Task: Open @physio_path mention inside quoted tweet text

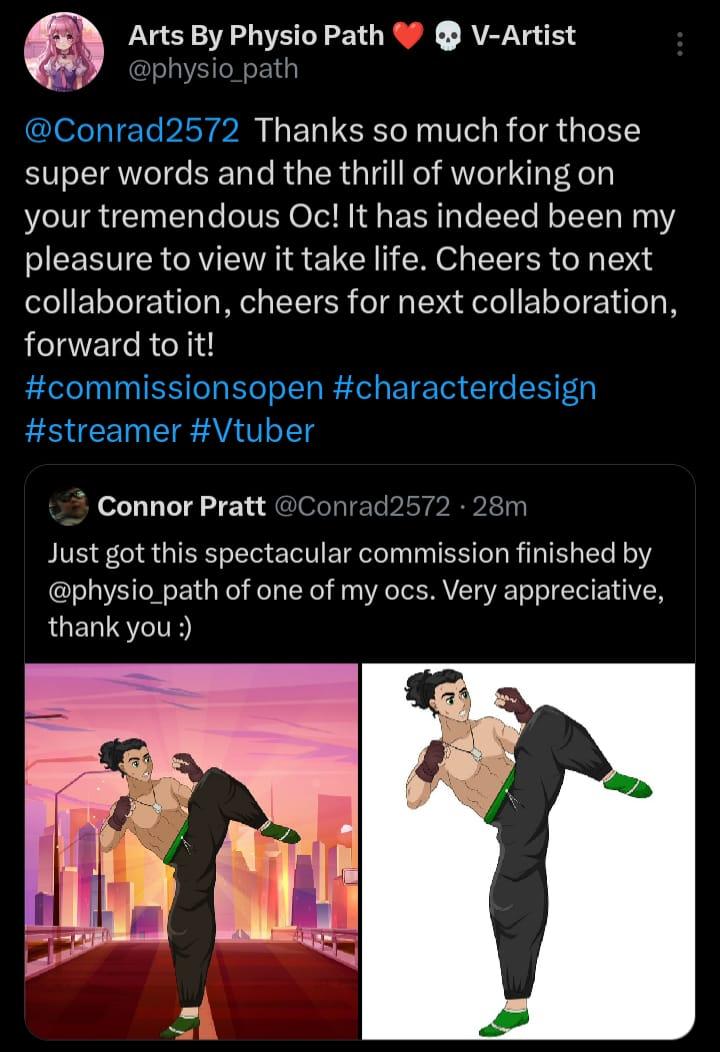Action: 134,590
